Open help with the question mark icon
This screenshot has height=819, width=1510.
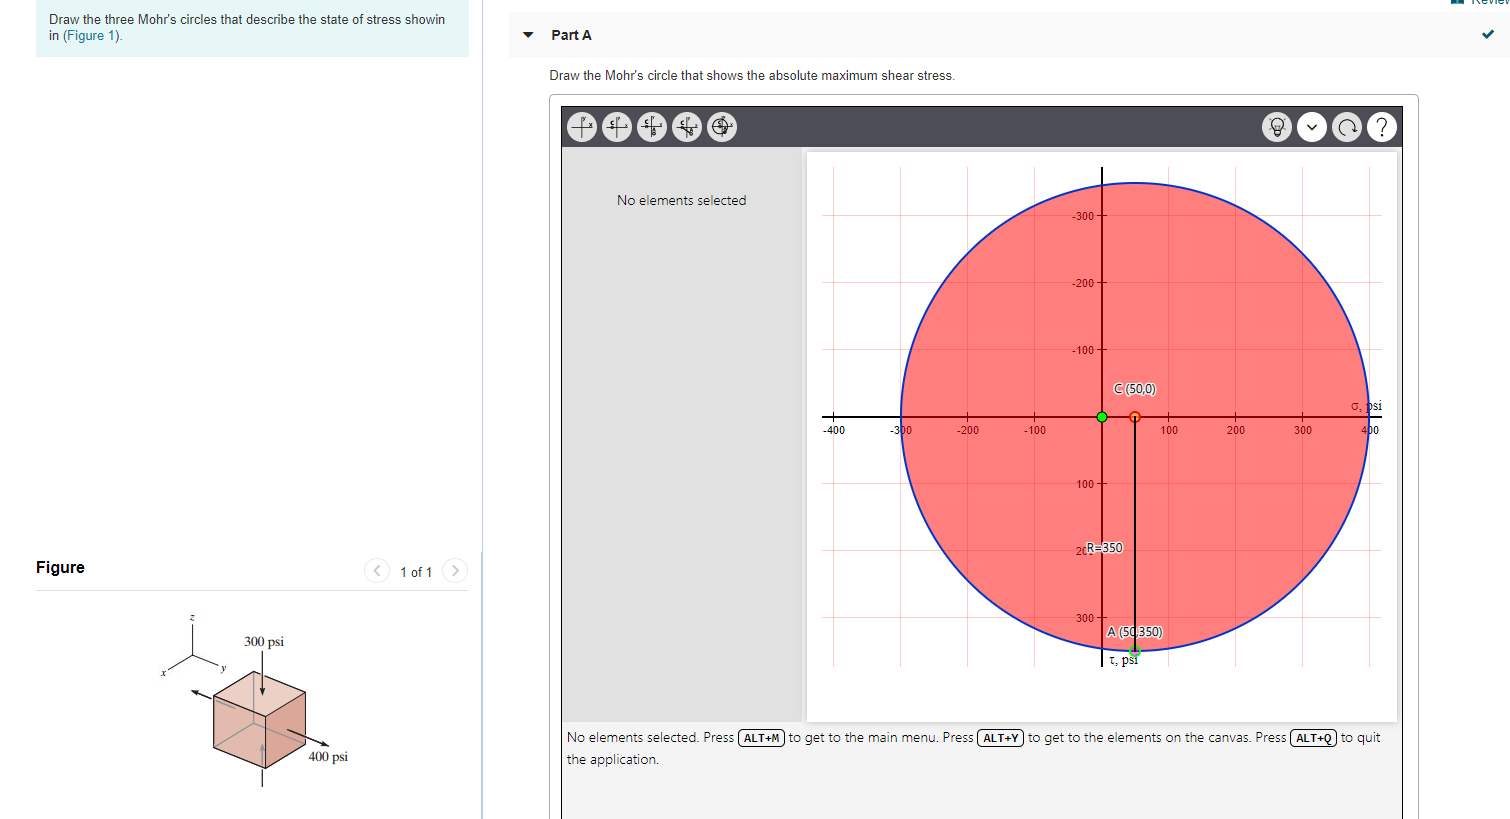1382,127
